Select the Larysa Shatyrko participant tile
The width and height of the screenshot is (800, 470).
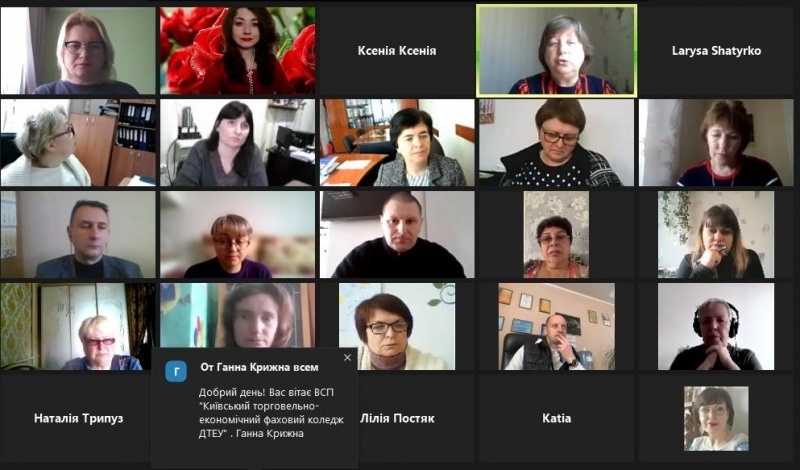(716, 51)
